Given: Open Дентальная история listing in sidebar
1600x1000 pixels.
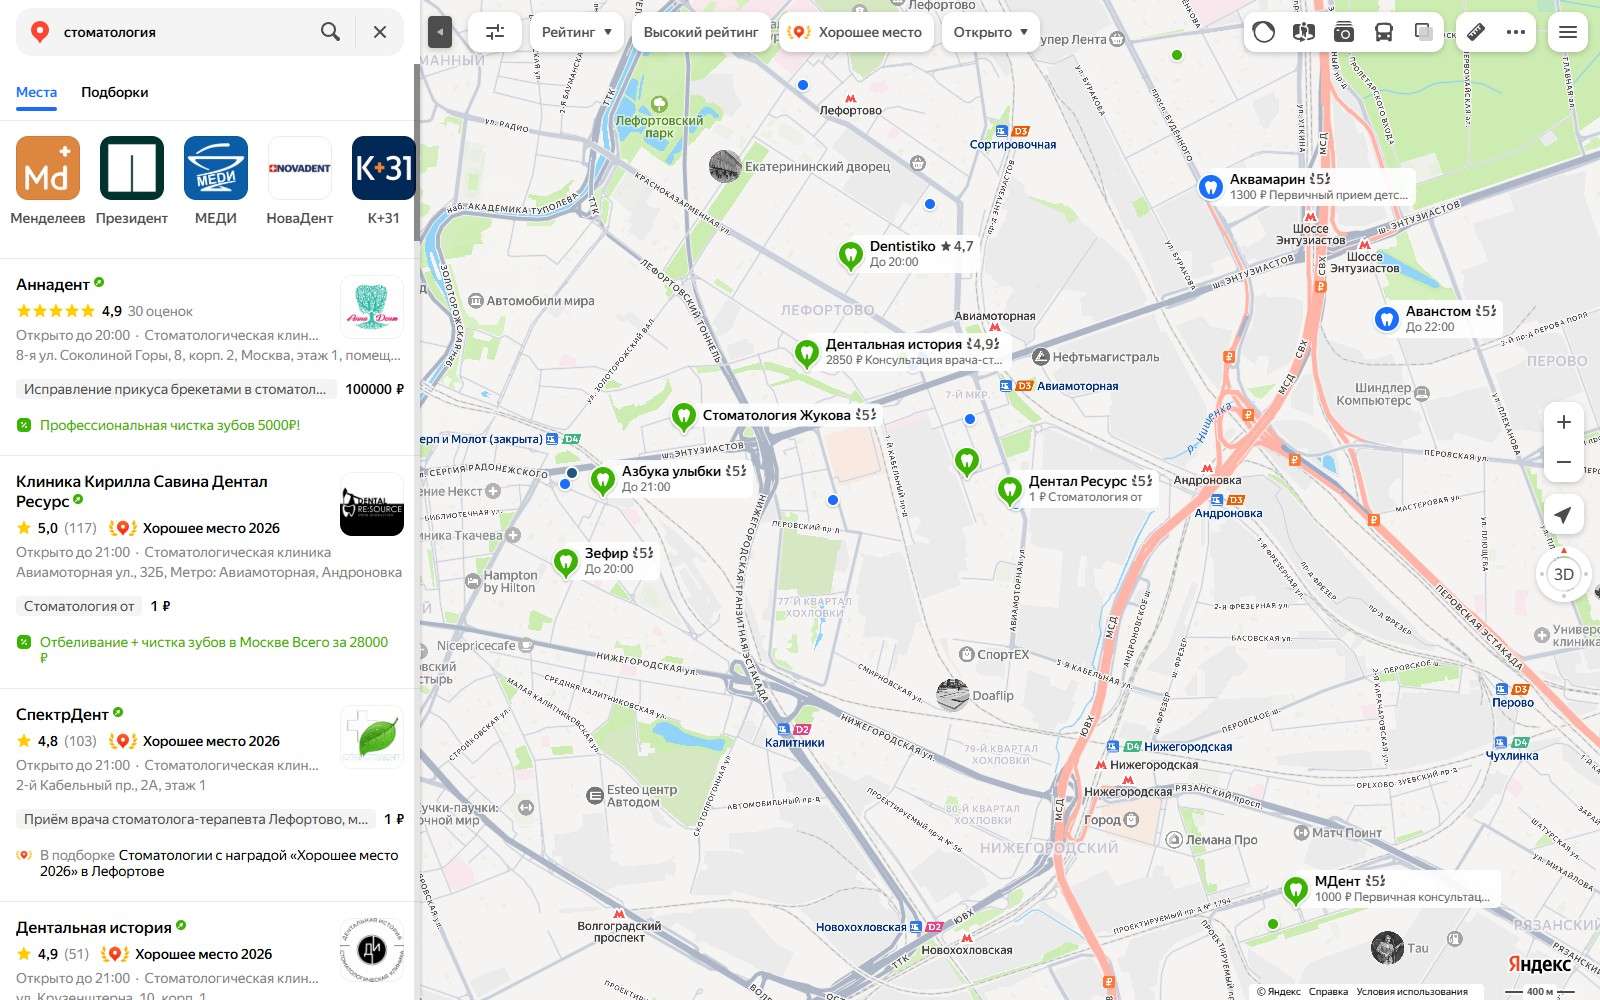Looking at the screenshot, I should [x=94, y=928].
